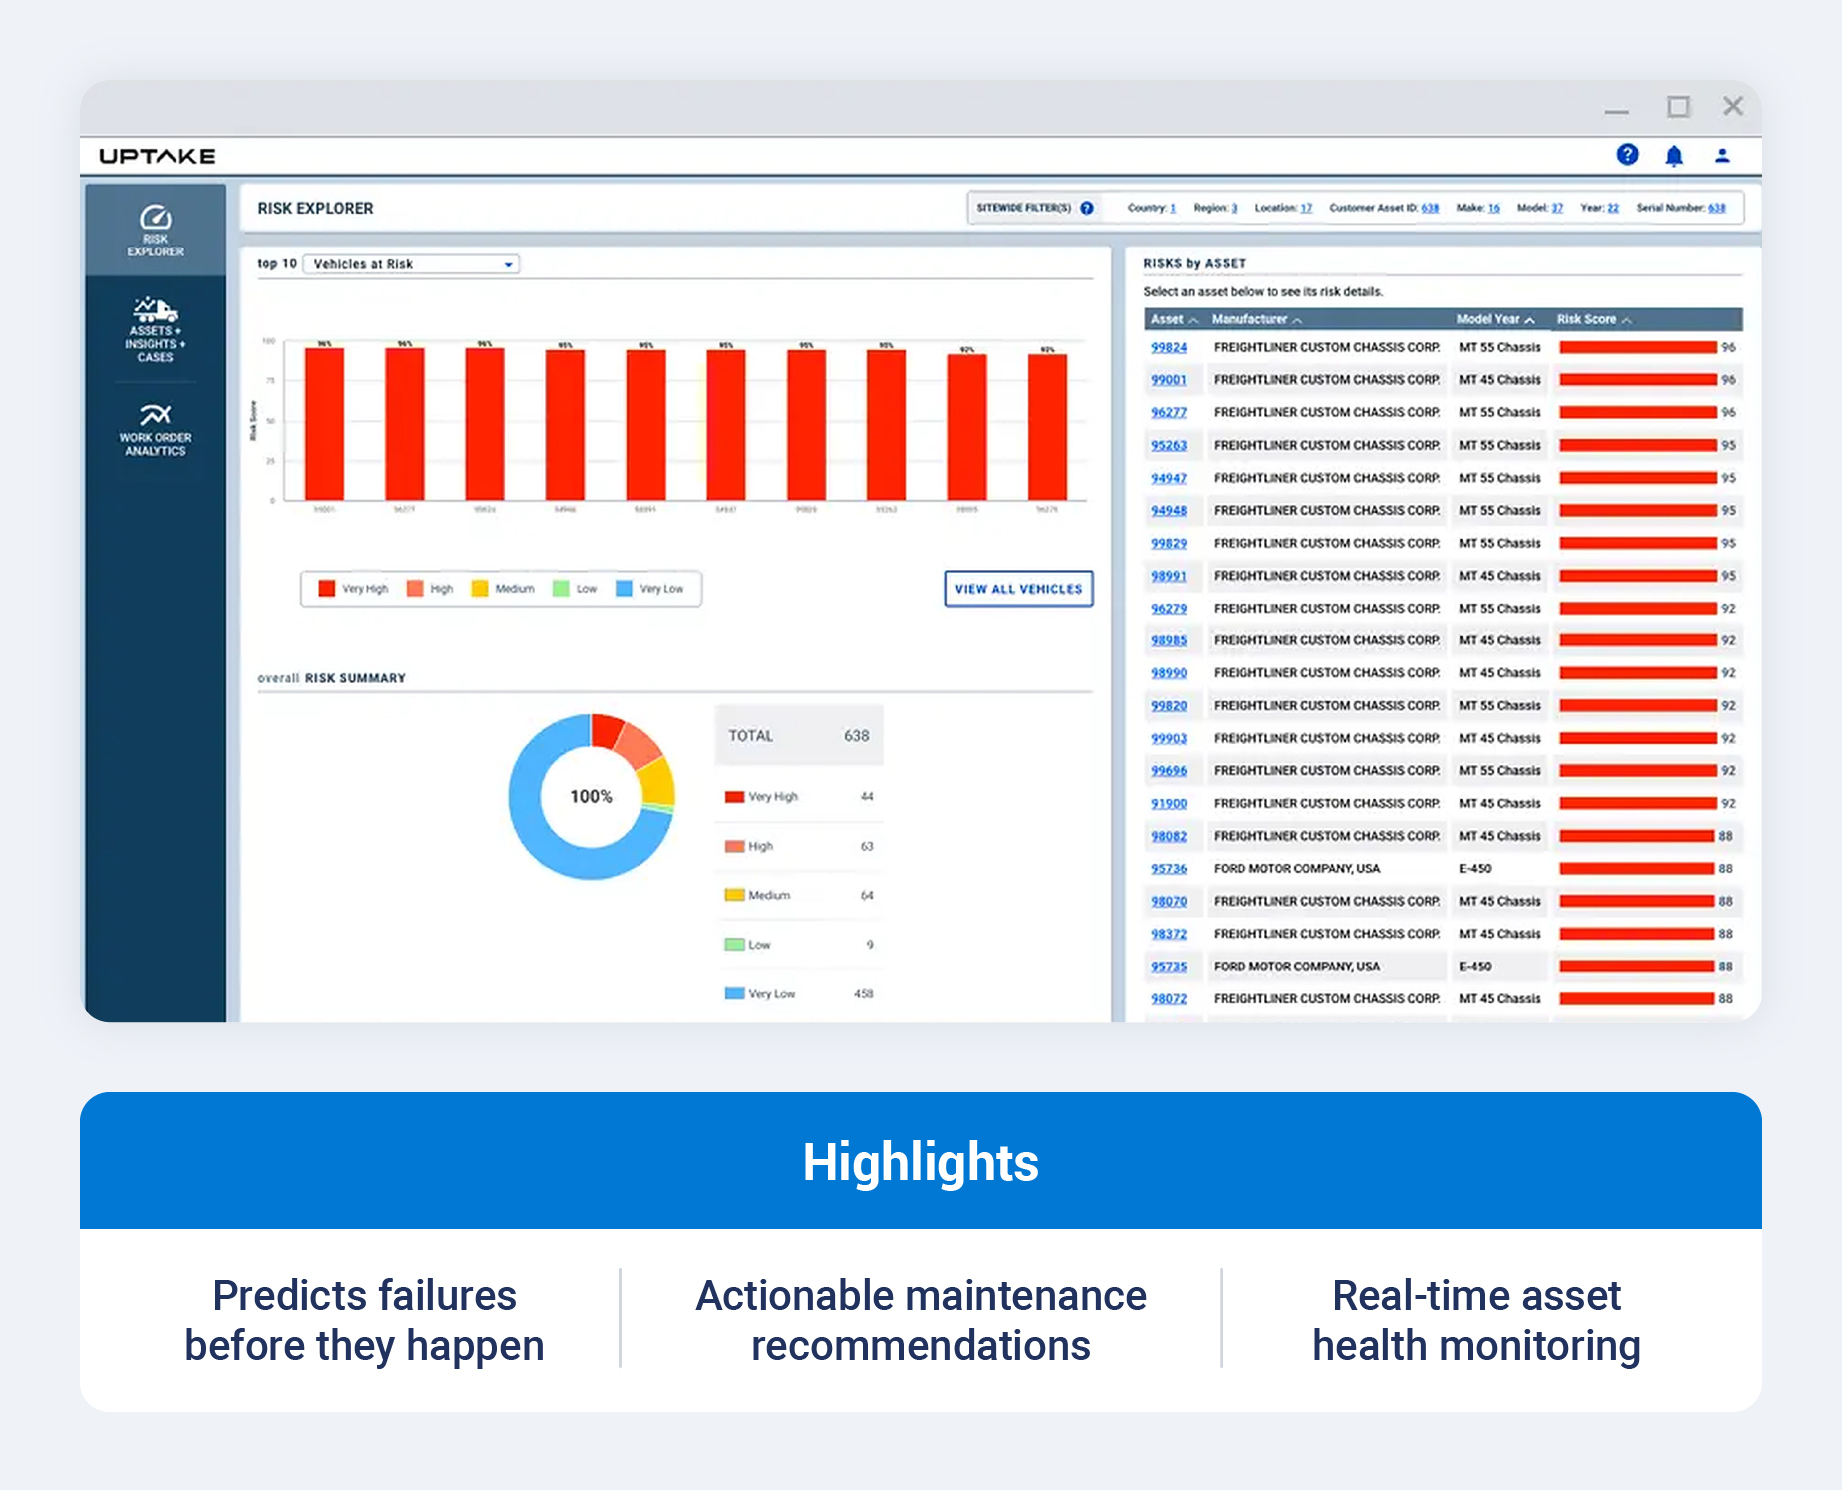The height and width of the screenshot is (1490, 1842).
Task: Select the Very High row showing 44
Action: coord(799,797)
